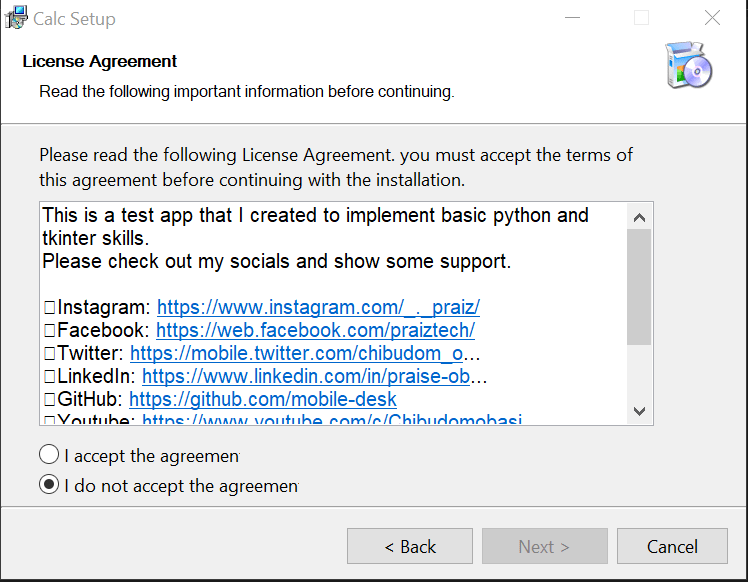Cancel the Calc installation

click(x=672, y=546)
